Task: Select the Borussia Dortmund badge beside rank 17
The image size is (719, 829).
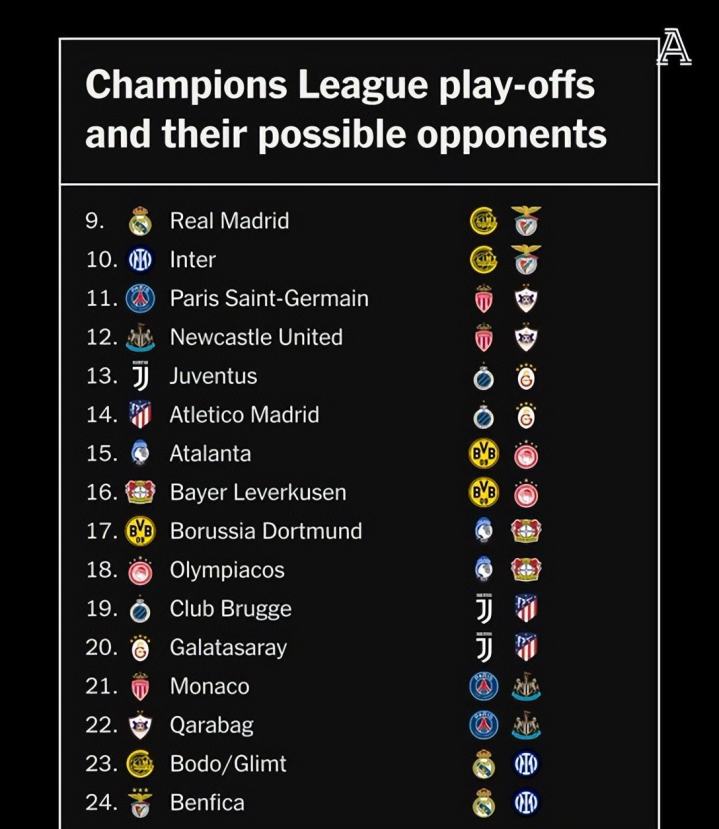Action: (x=140, y=531)
